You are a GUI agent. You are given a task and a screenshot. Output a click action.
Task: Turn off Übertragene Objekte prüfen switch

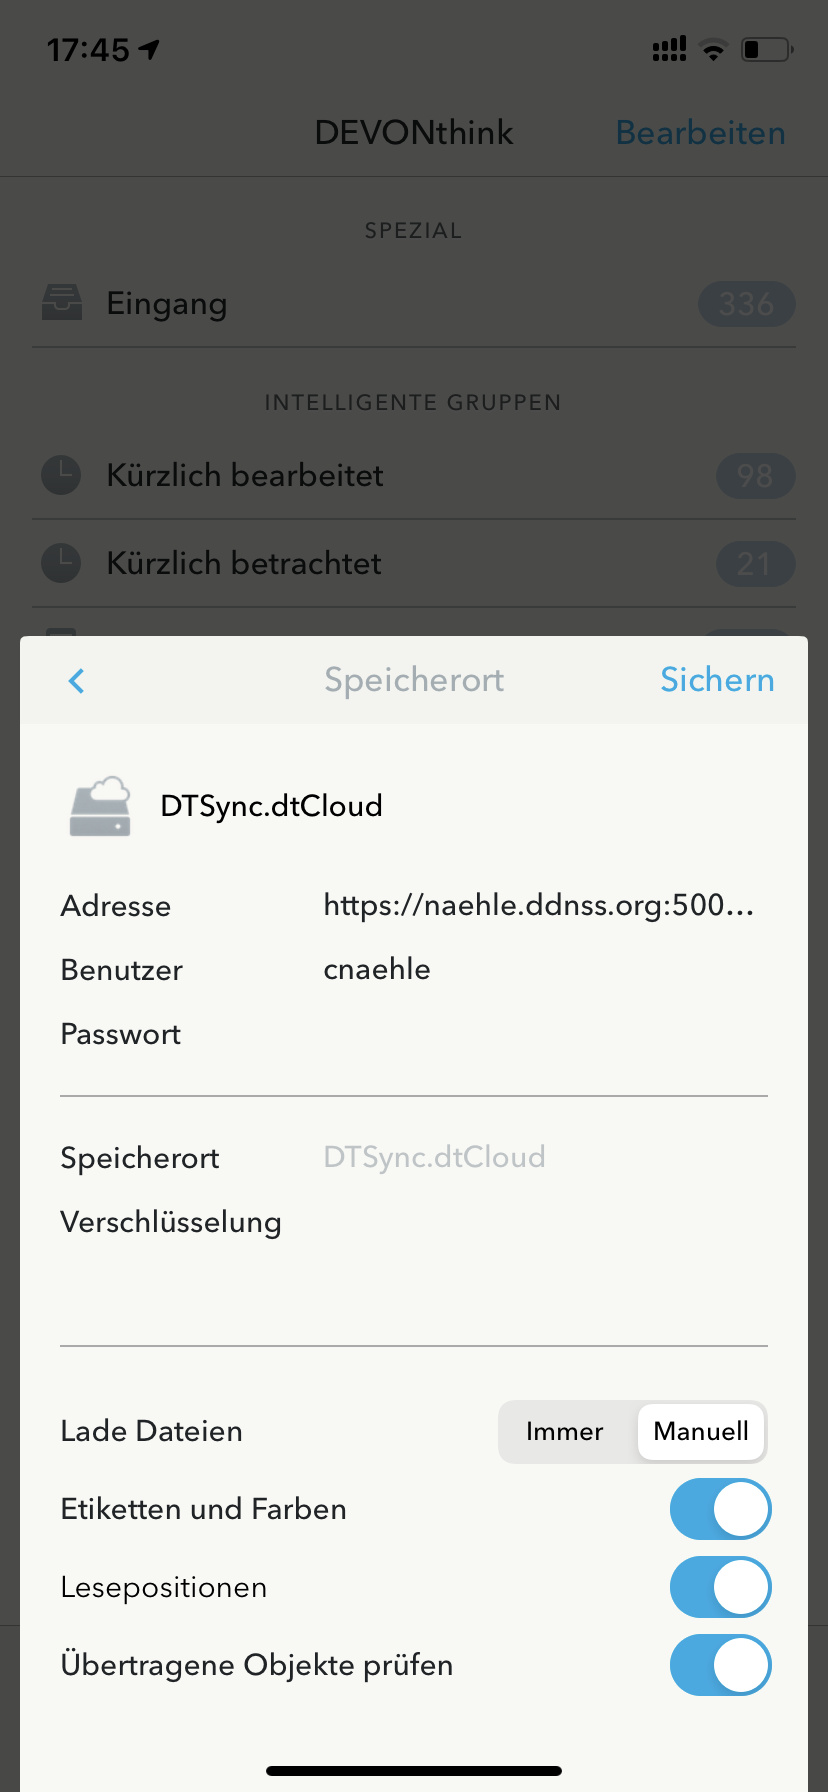[x=720, y=1665]
